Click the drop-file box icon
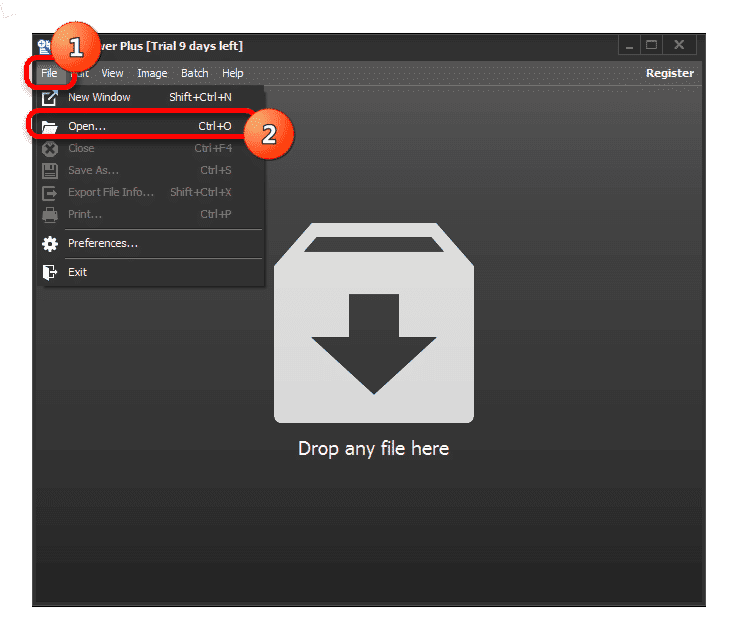The width and height of the screenshot is (738, 640). click(x=374, y=323)
